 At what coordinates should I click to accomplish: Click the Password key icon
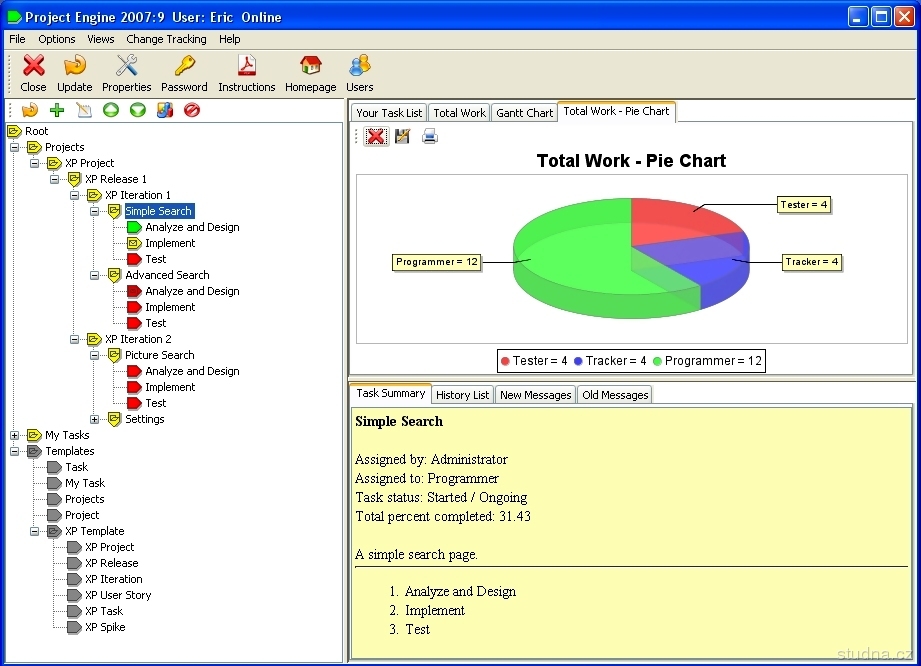point(184,67)
